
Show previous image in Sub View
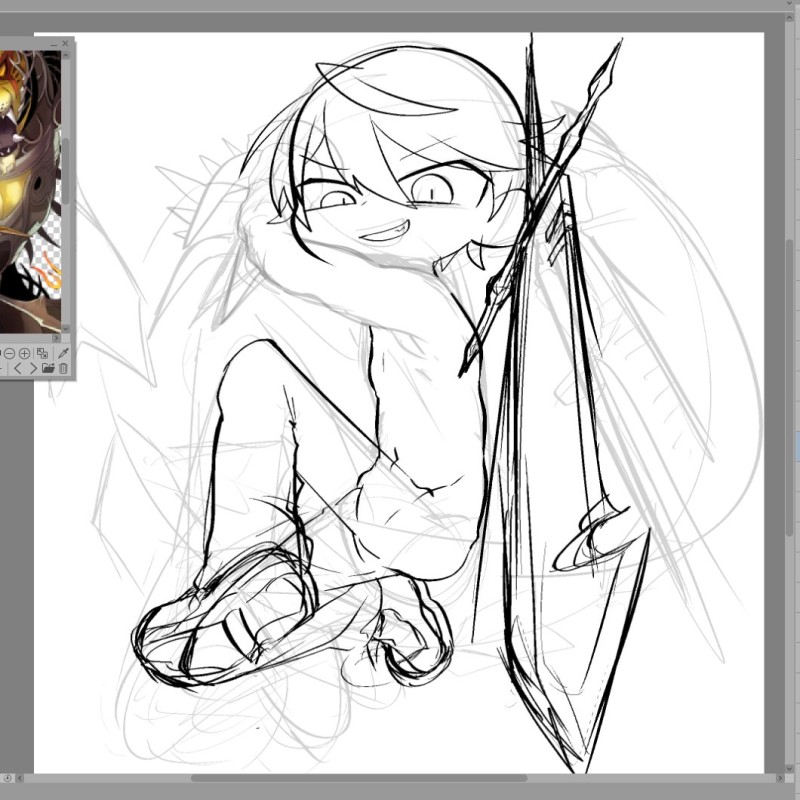(18, 368)
